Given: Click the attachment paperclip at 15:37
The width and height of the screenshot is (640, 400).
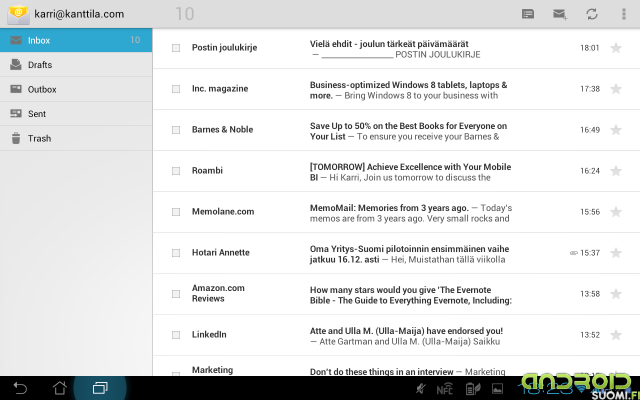Looking at the screenshot, I should coord(573,253).
